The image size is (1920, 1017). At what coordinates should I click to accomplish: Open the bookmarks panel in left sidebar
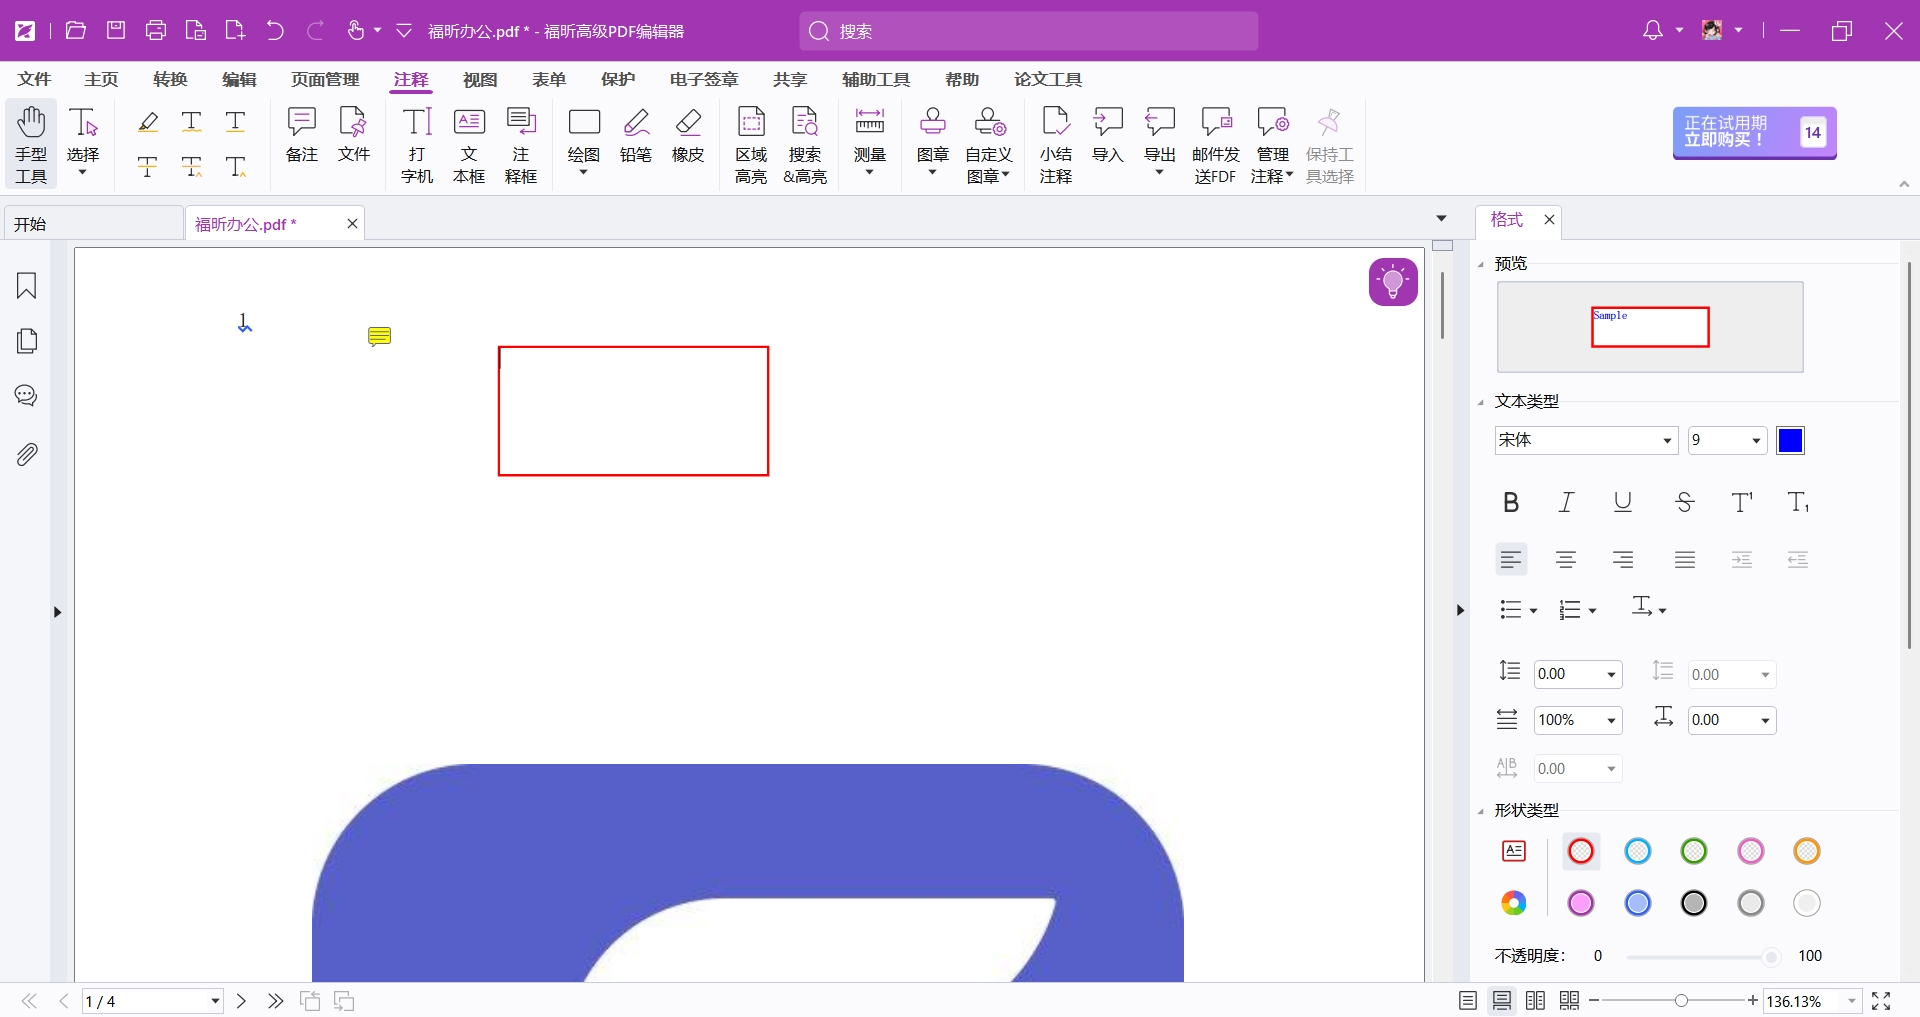27,286
